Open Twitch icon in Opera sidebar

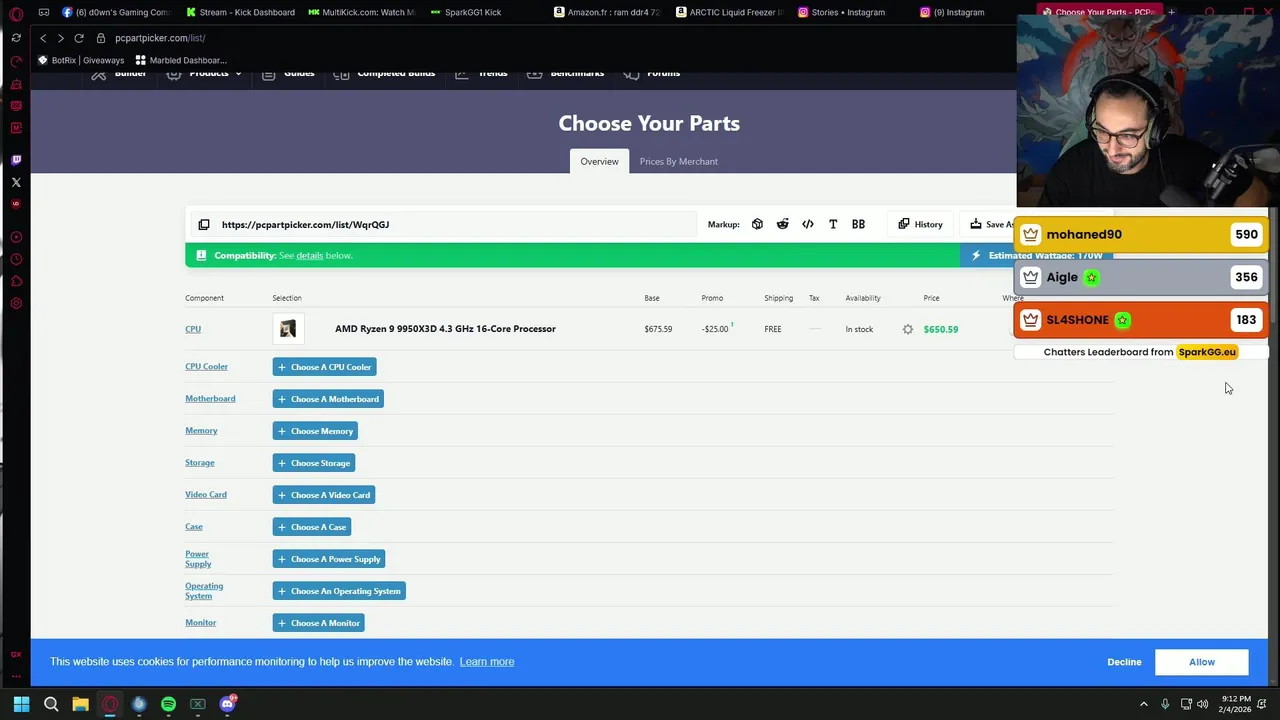click(x=16, y=160)
